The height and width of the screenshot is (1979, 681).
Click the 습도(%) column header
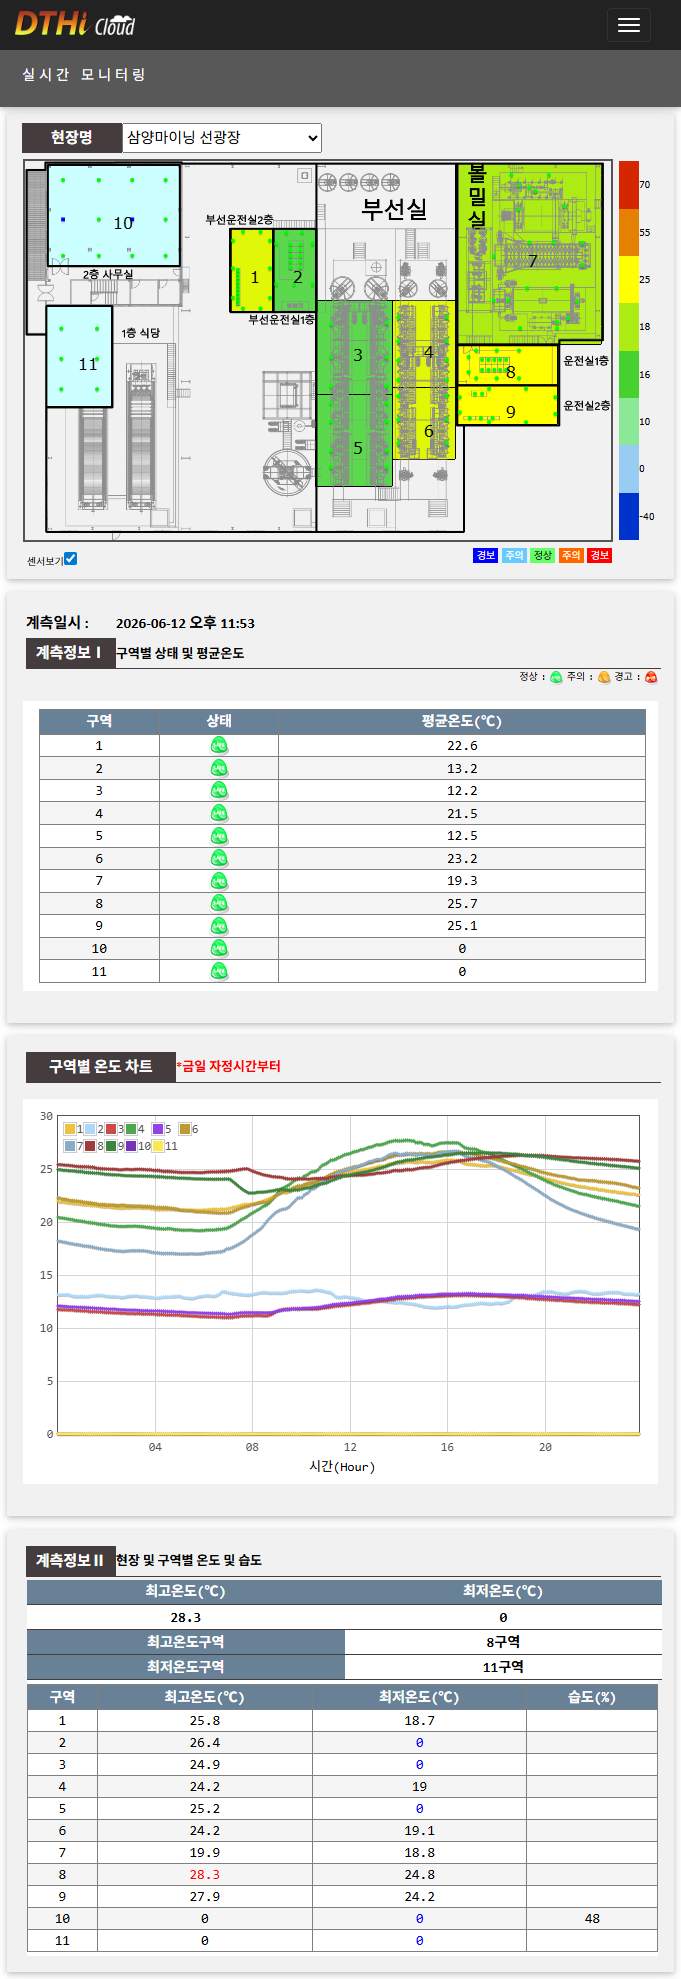592,1697
